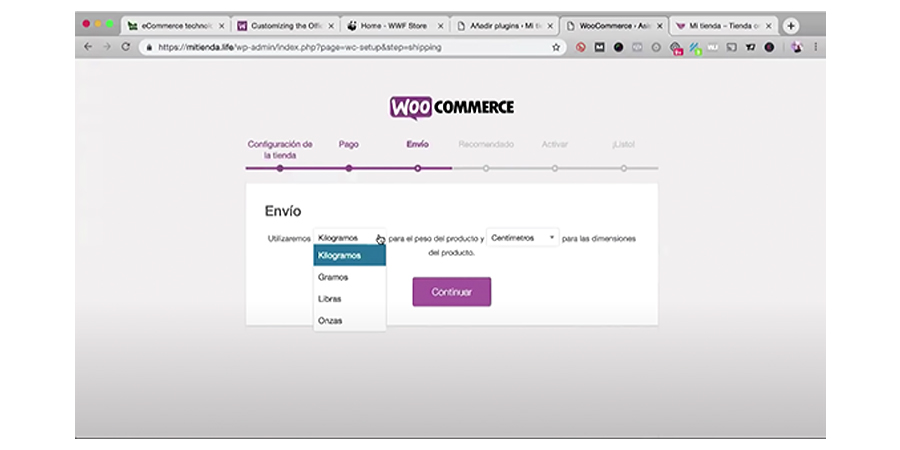Click the WooCommerce logo
This screenshot has height=450, width=900.
click(x=452, y=107)
